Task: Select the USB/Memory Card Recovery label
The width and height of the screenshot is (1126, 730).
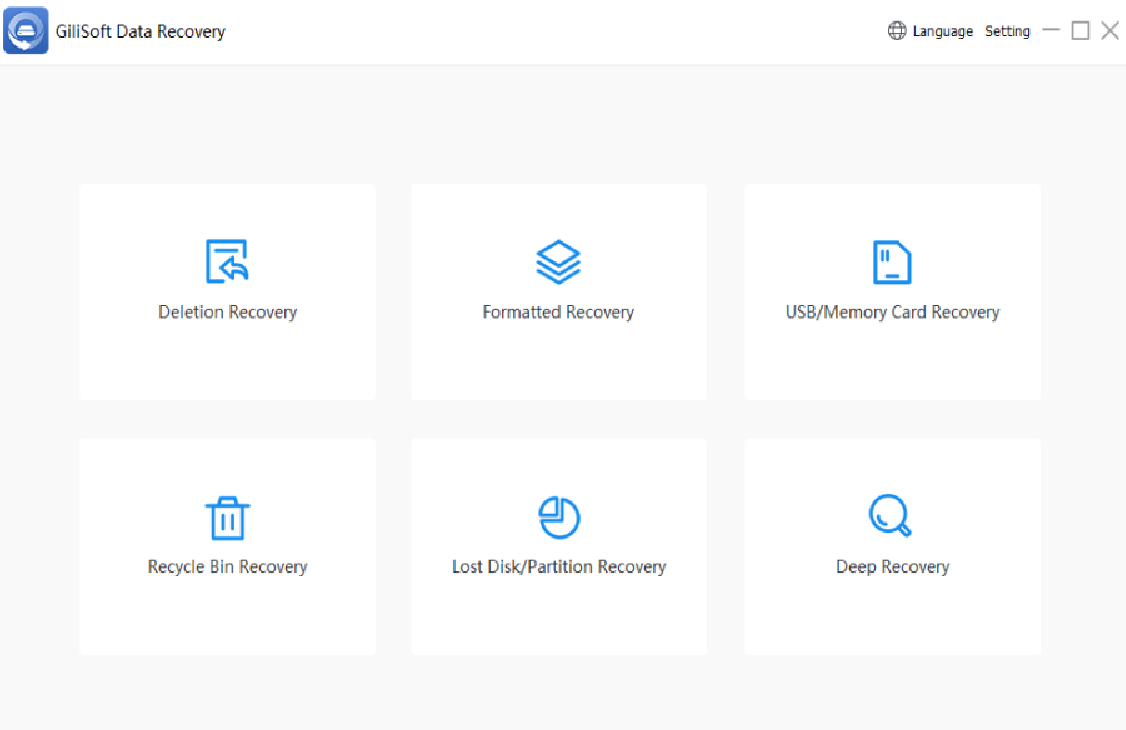Action: pos(892,312)
